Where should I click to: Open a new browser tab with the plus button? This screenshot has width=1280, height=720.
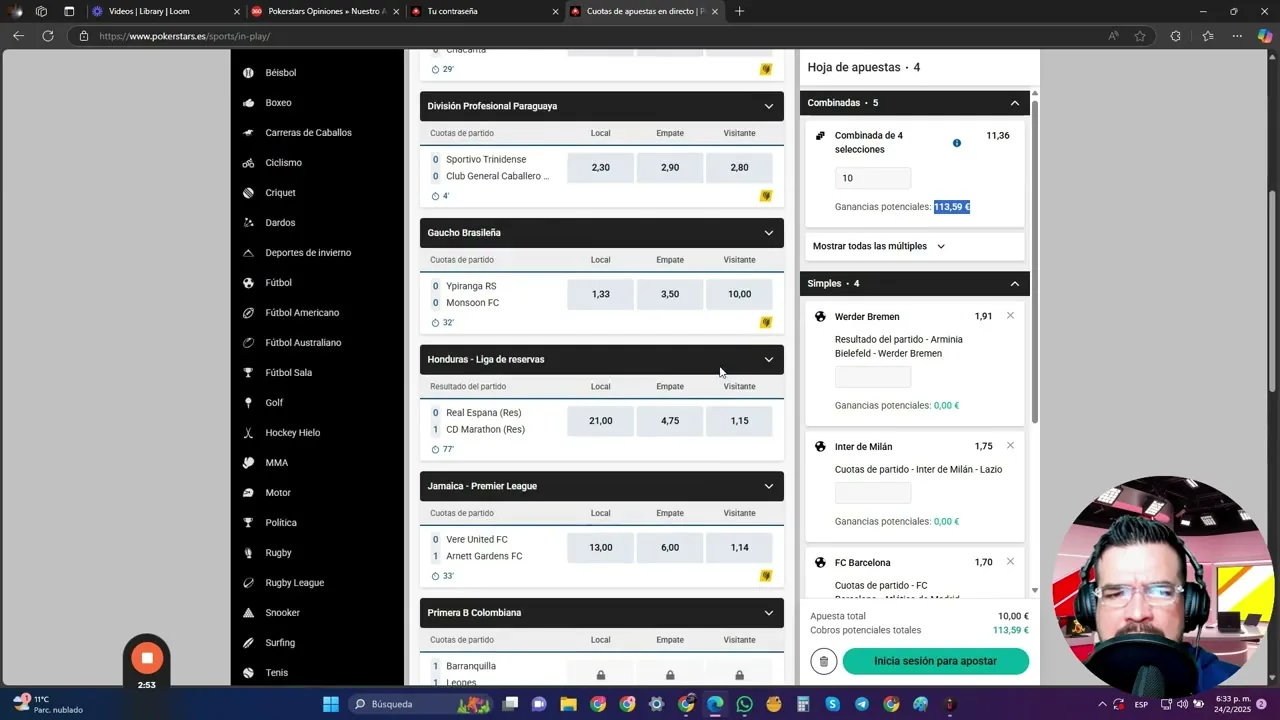(x=739, y=12)
